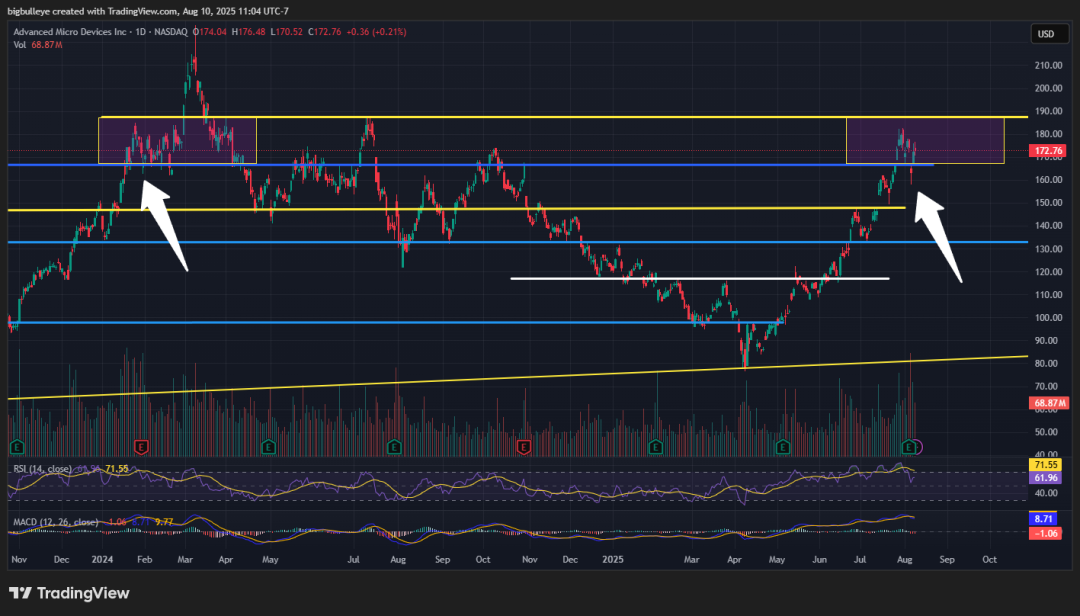The image size is (1080, 616).
Task: Click the red 172.76 current price label
Action: (x=1048, y=150)
